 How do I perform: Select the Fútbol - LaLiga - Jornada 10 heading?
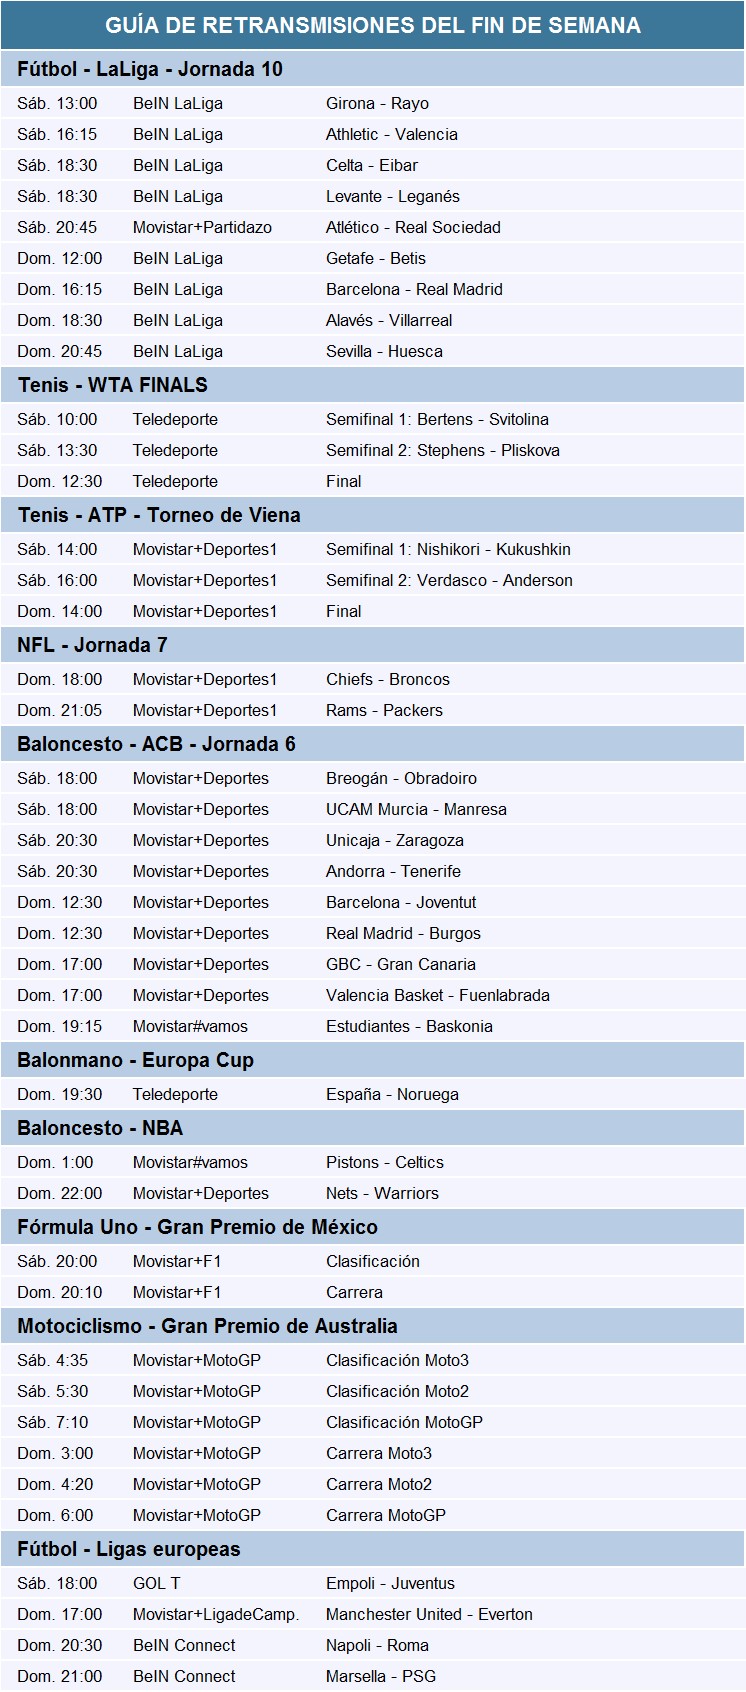[150, 69]
